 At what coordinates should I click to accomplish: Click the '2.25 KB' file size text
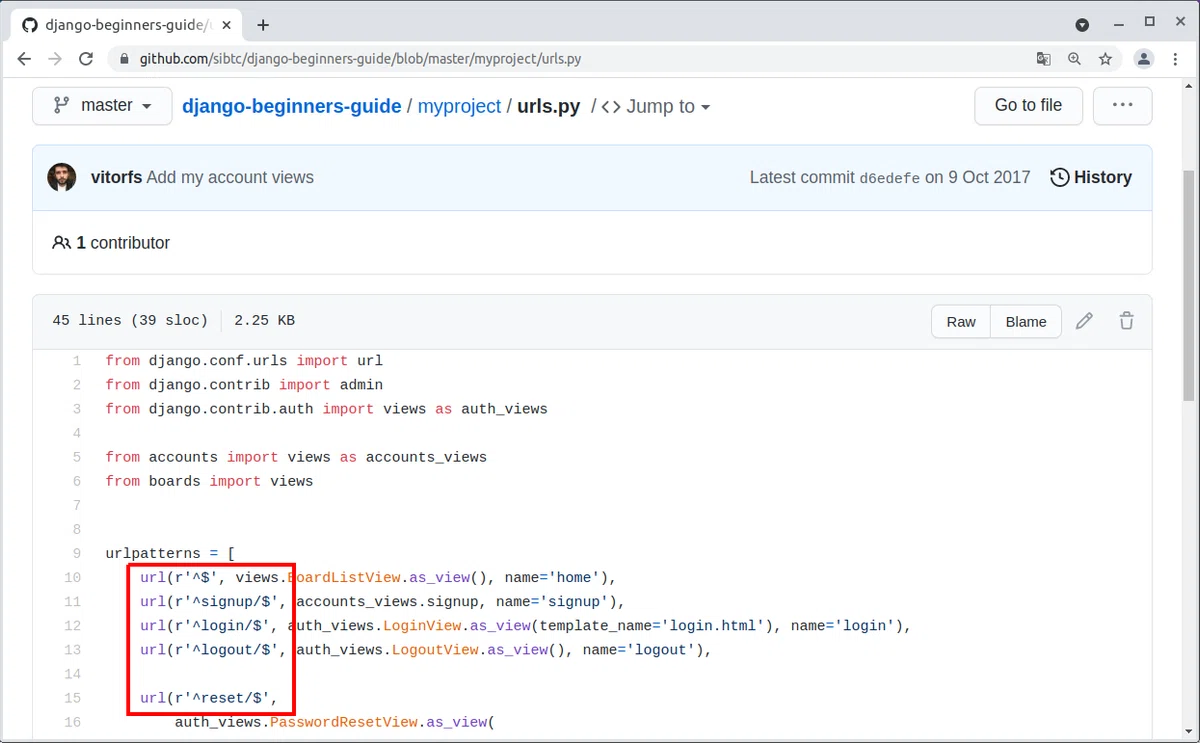pos(264,321)
